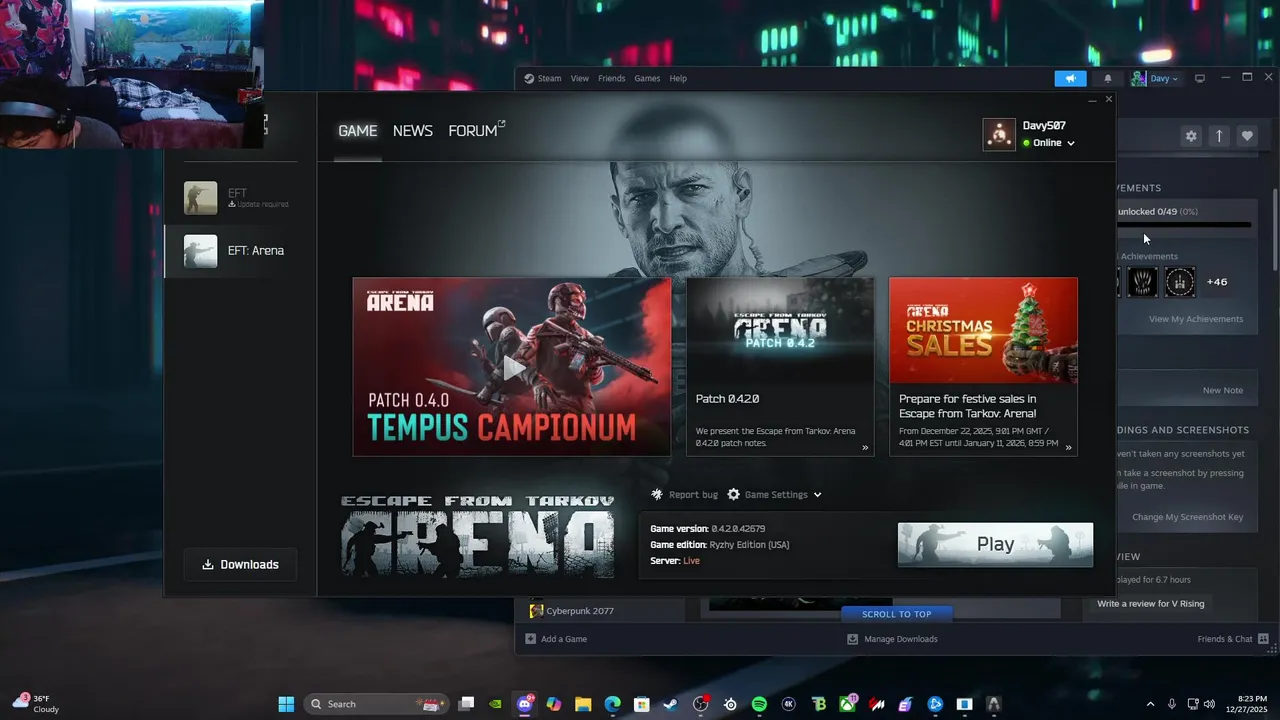1280x720 pixels.
Task: Open the Christmas Sales news card
Action: (x=983, y=367)
